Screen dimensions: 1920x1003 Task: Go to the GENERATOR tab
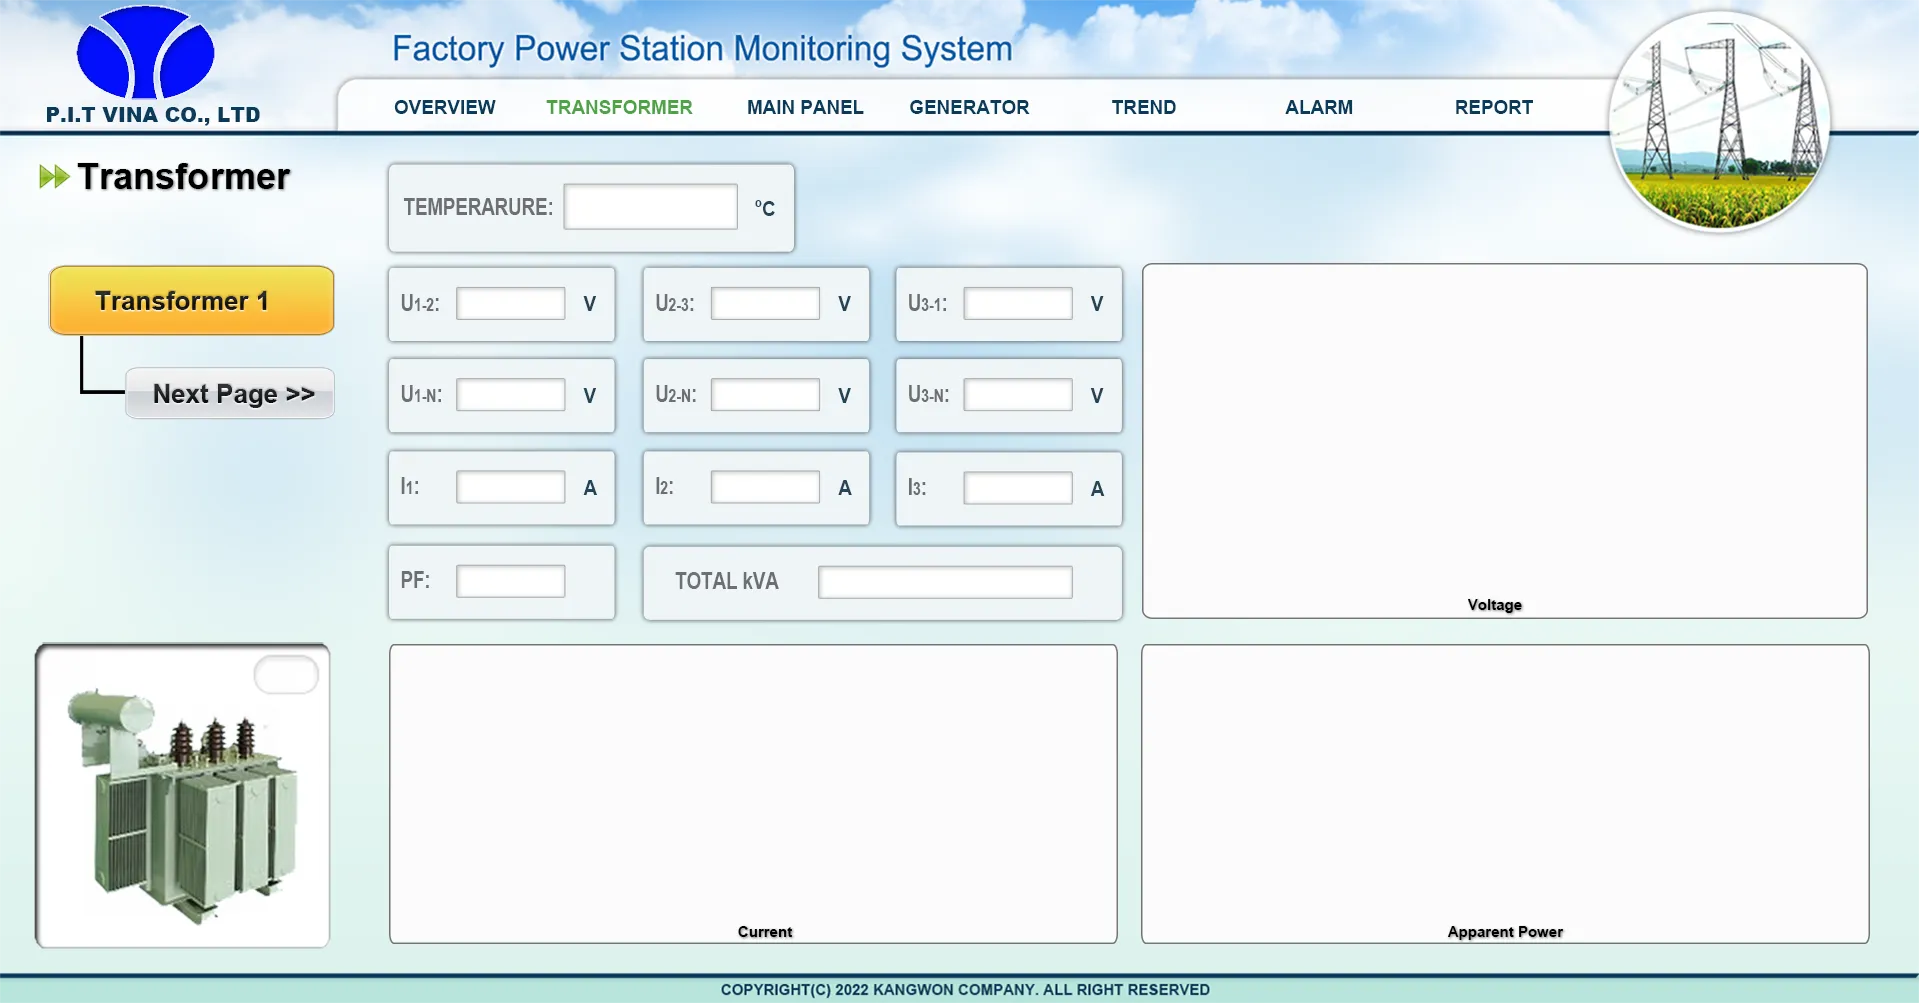coord(969,107)
